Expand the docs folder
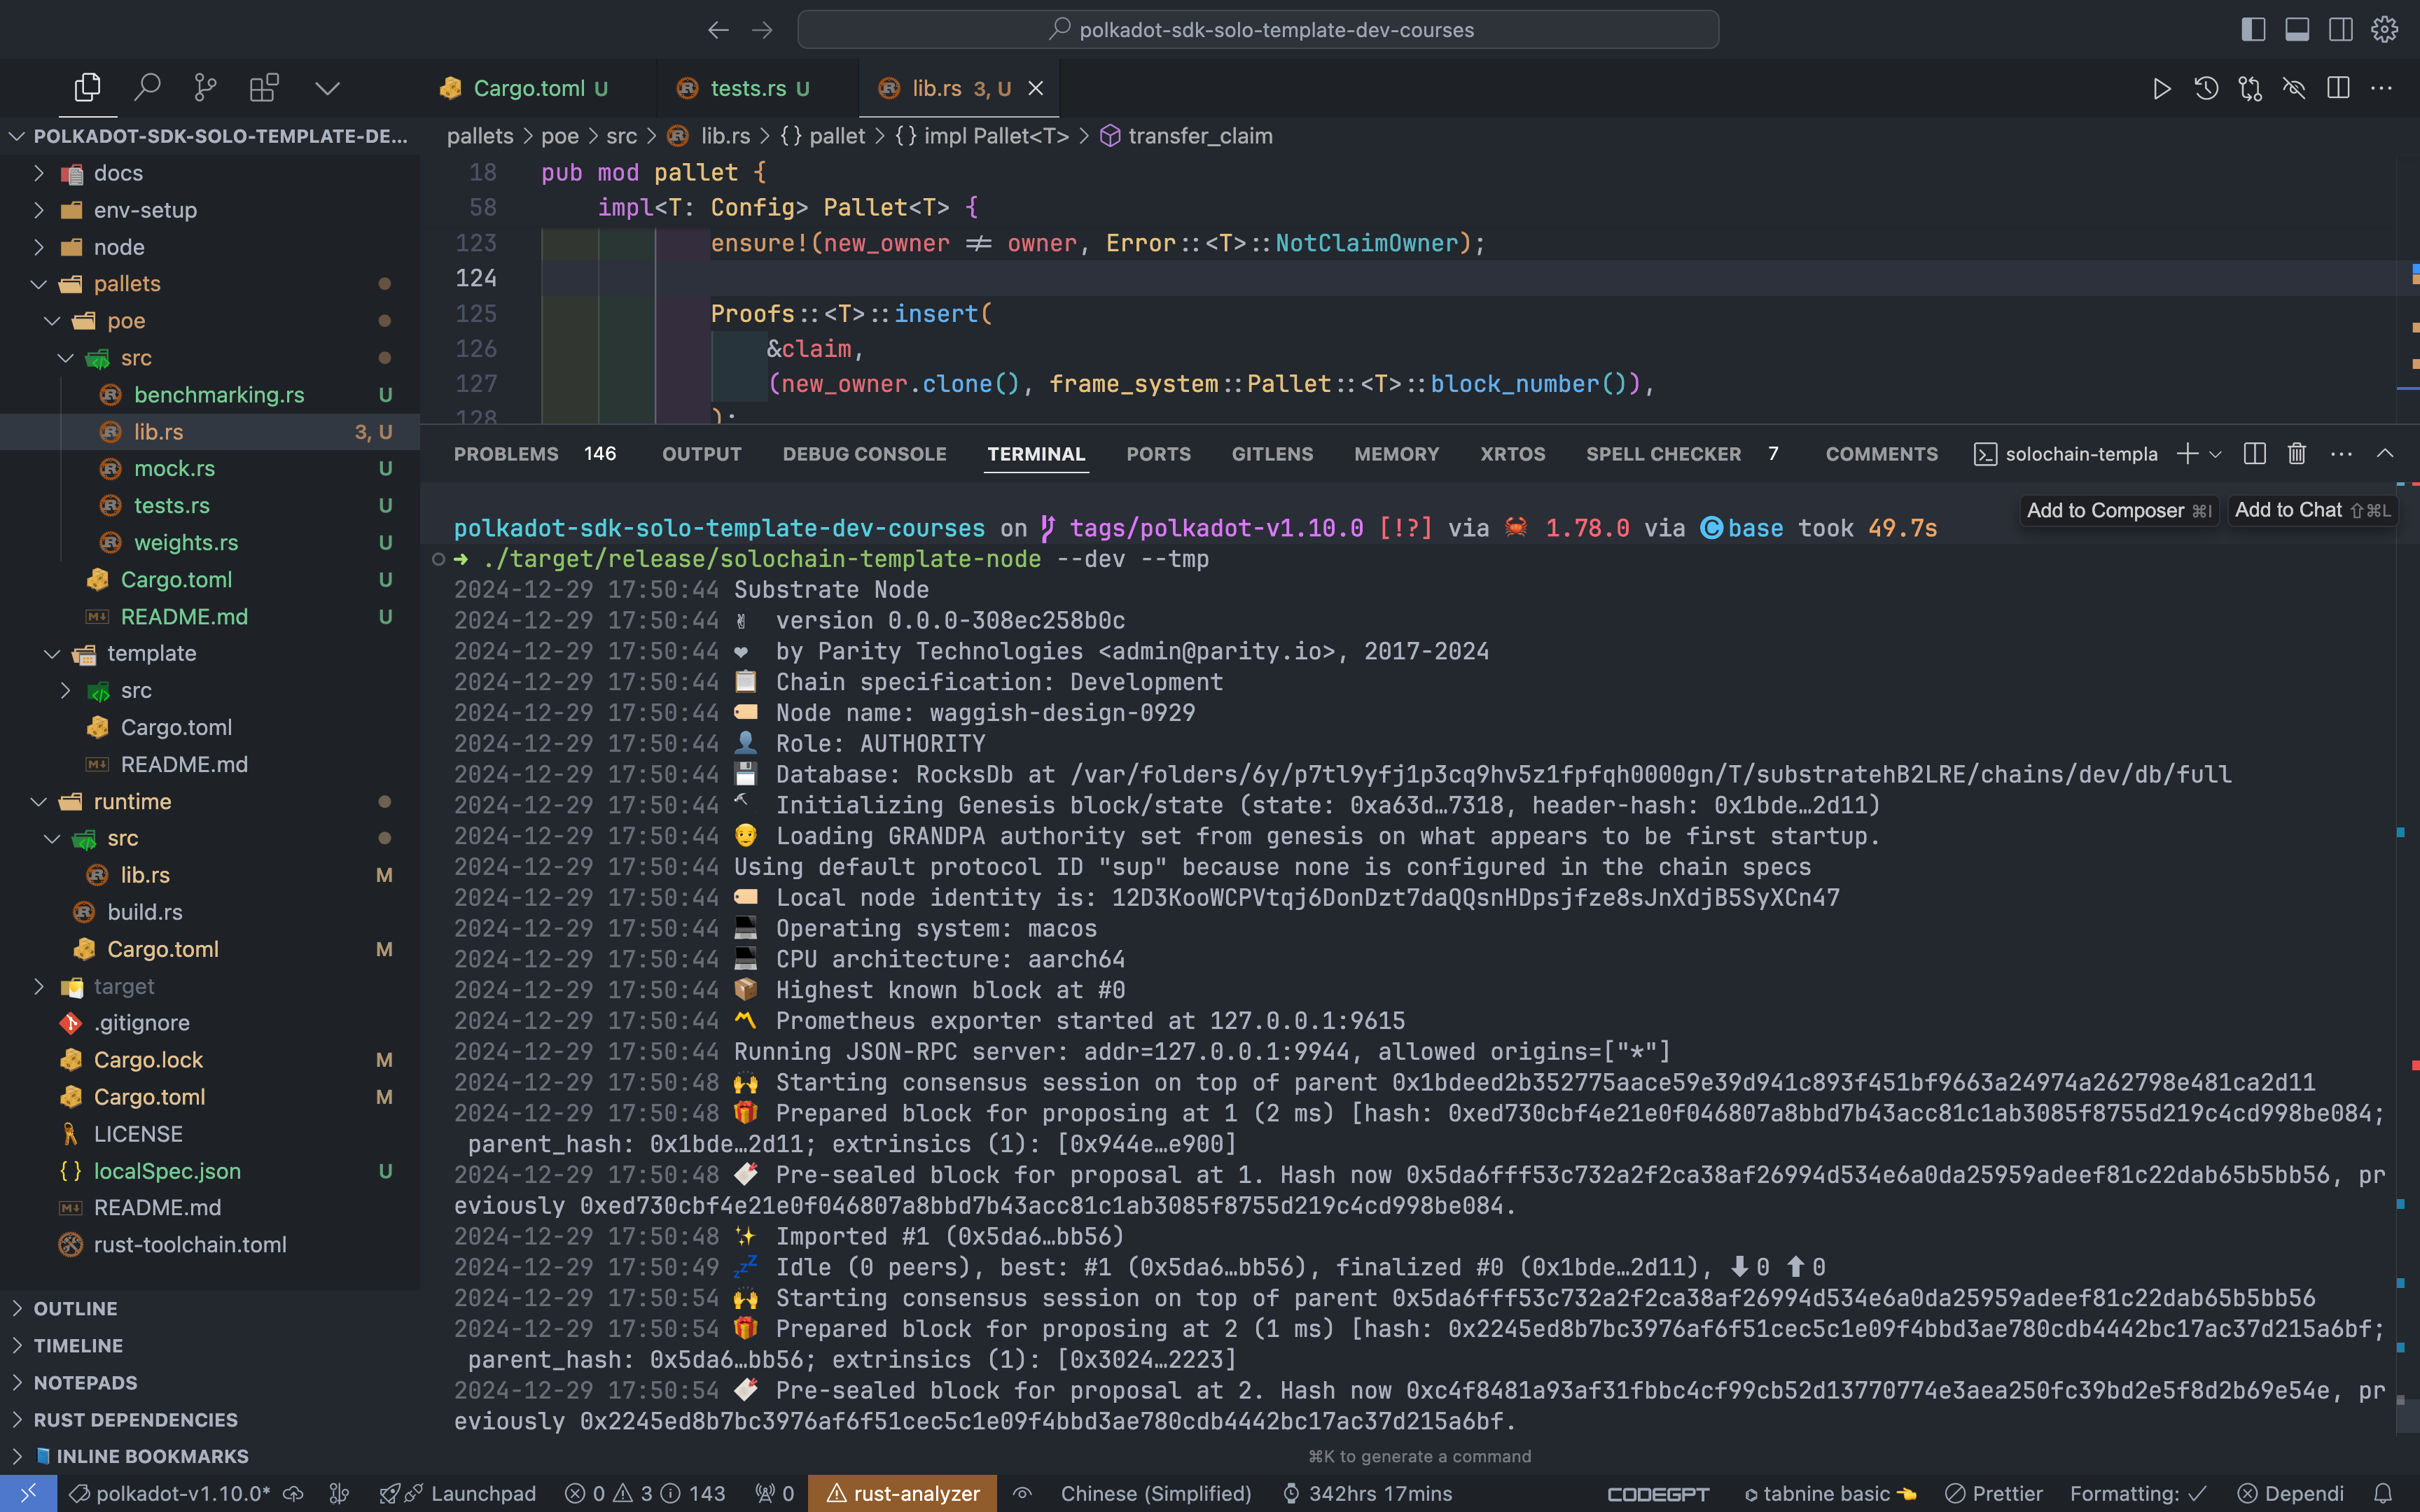This screenshot has height=1512, width=2420. point(210,173)
